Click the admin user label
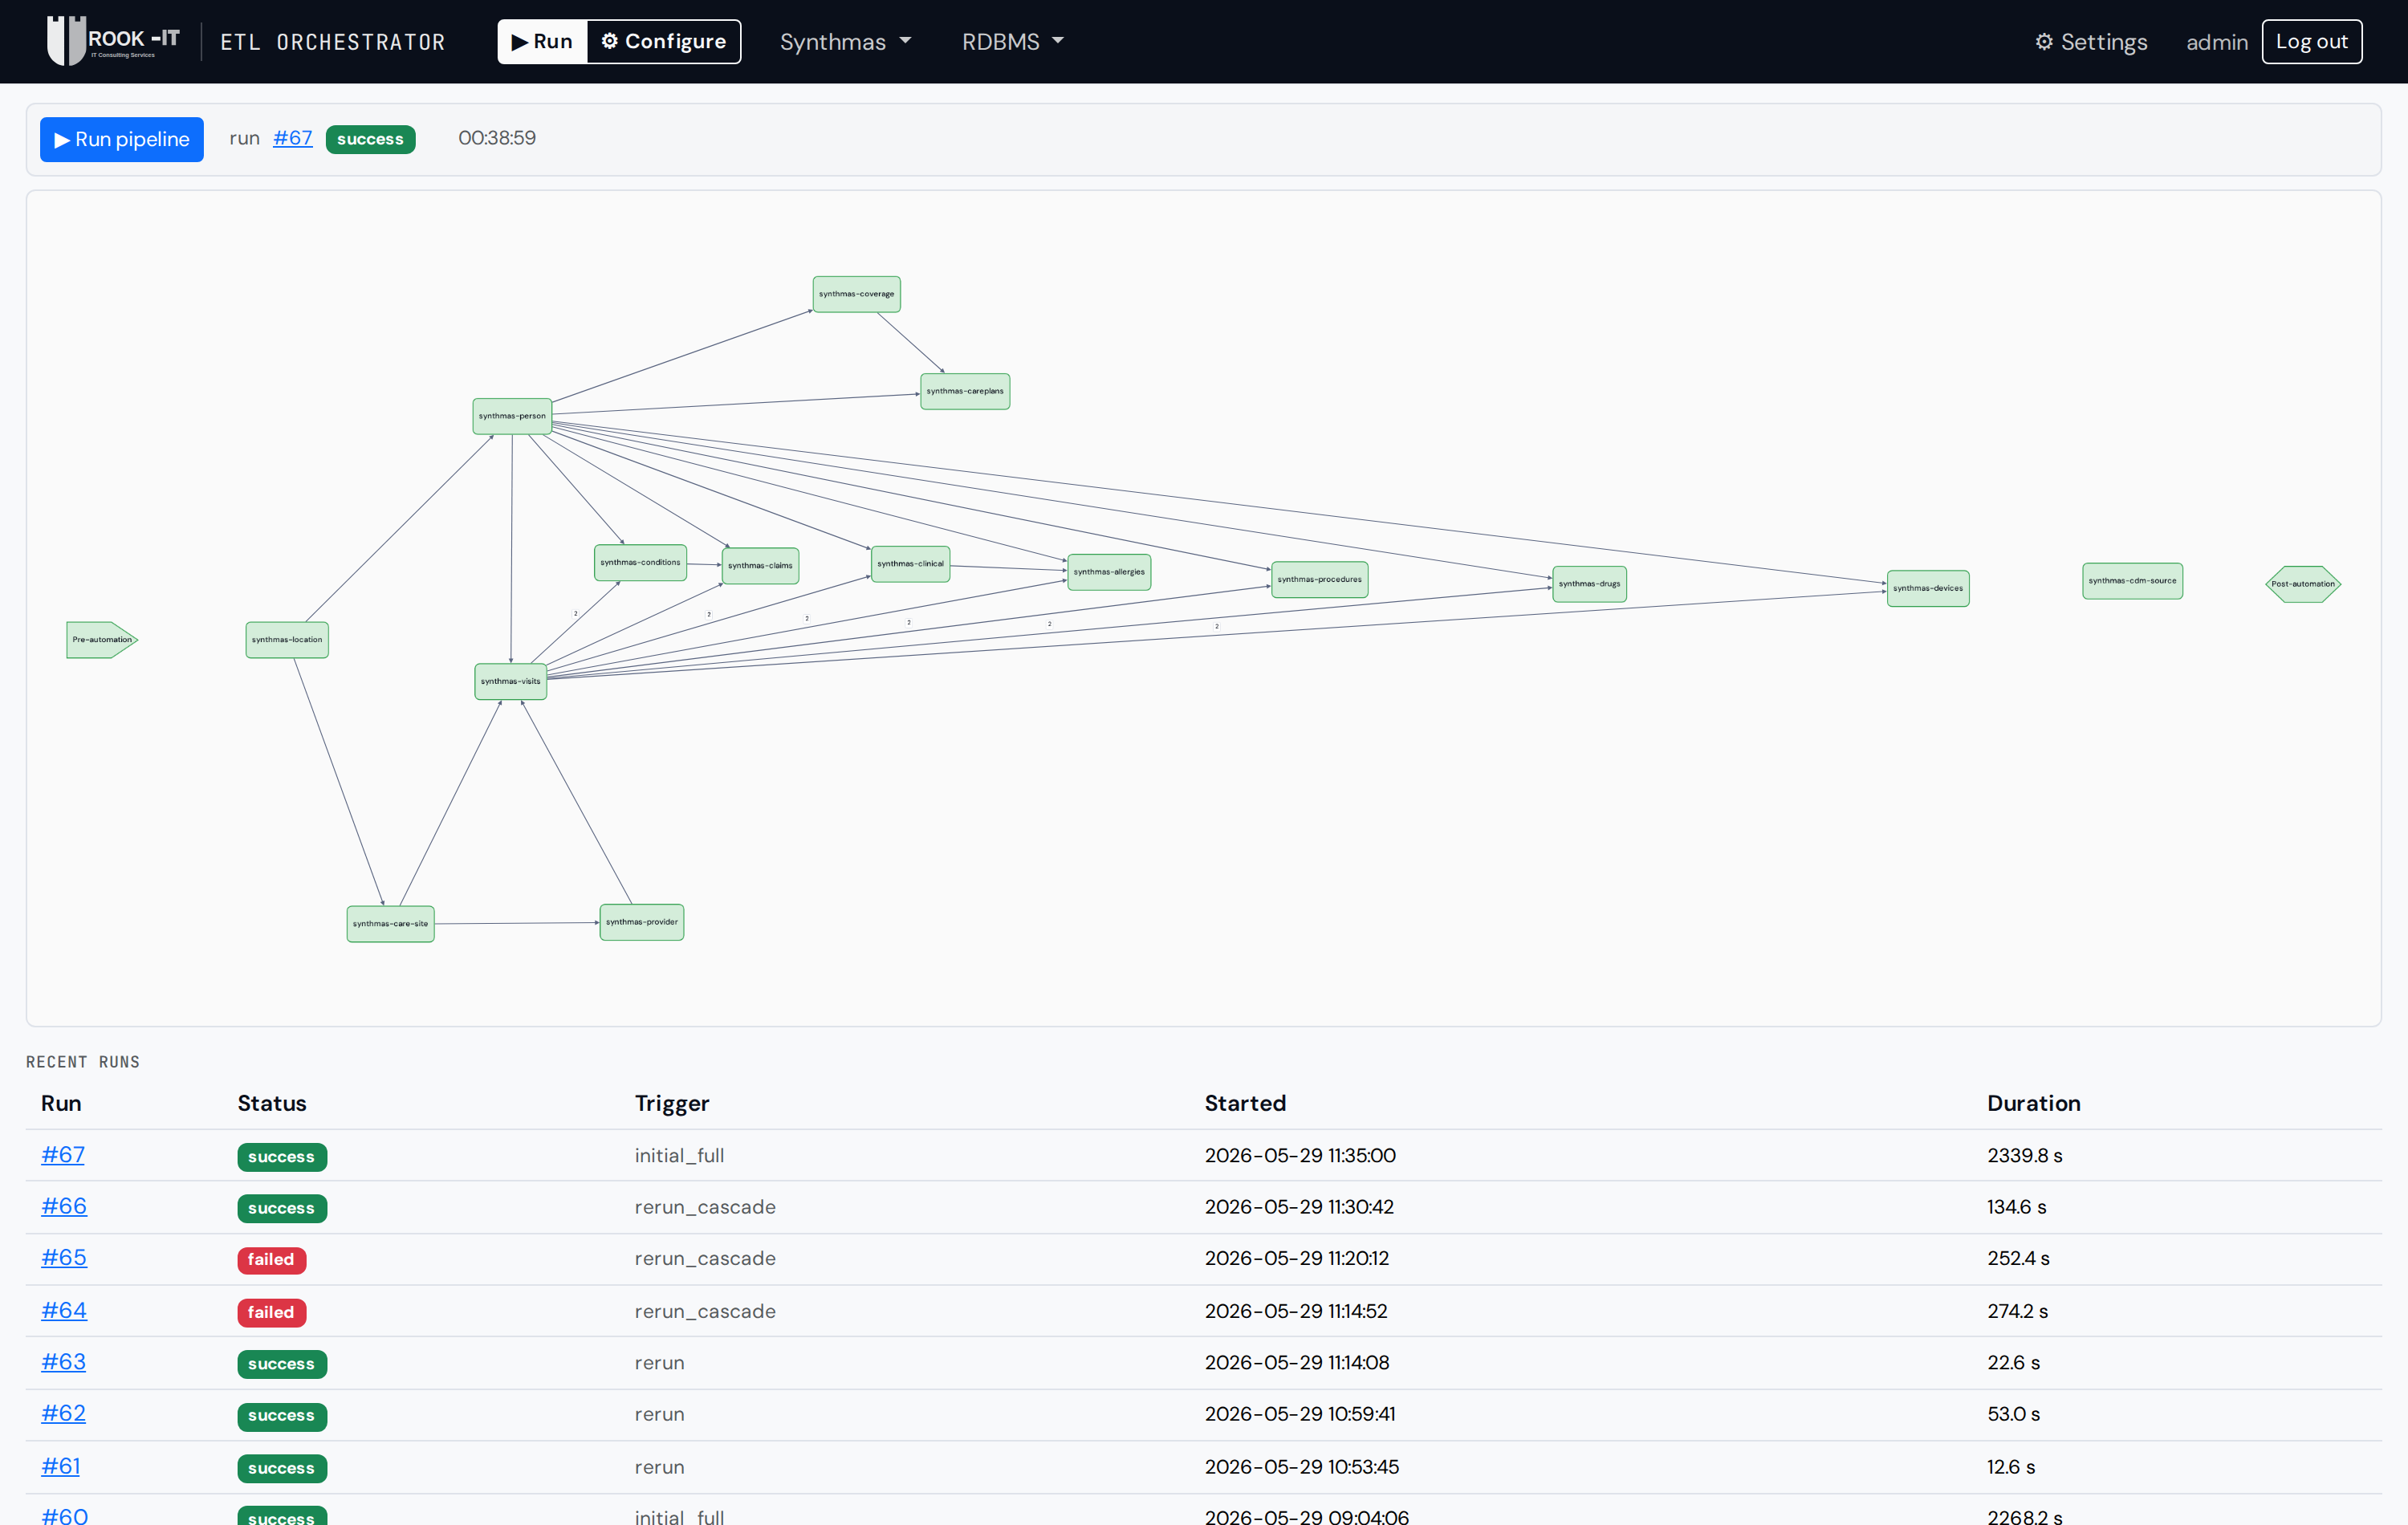Viewport: 2408px width, 1525px height. [x=2216, y=42]
